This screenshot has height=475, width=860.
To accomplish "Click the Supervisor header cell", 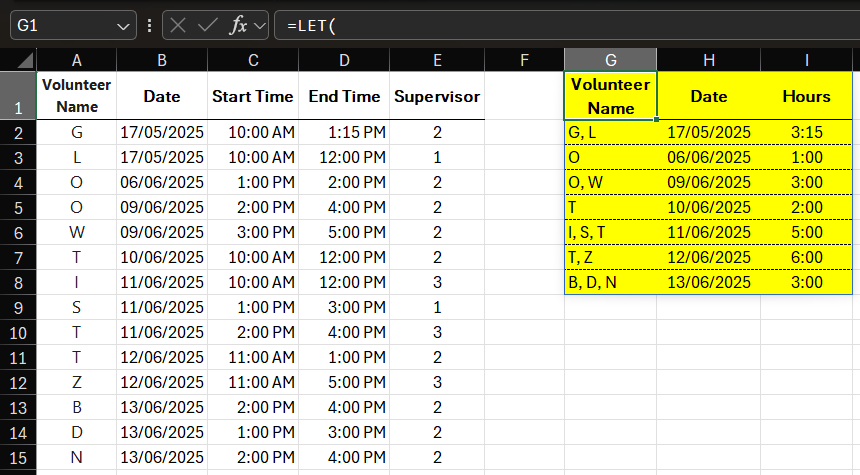I will tap(437, 96).
